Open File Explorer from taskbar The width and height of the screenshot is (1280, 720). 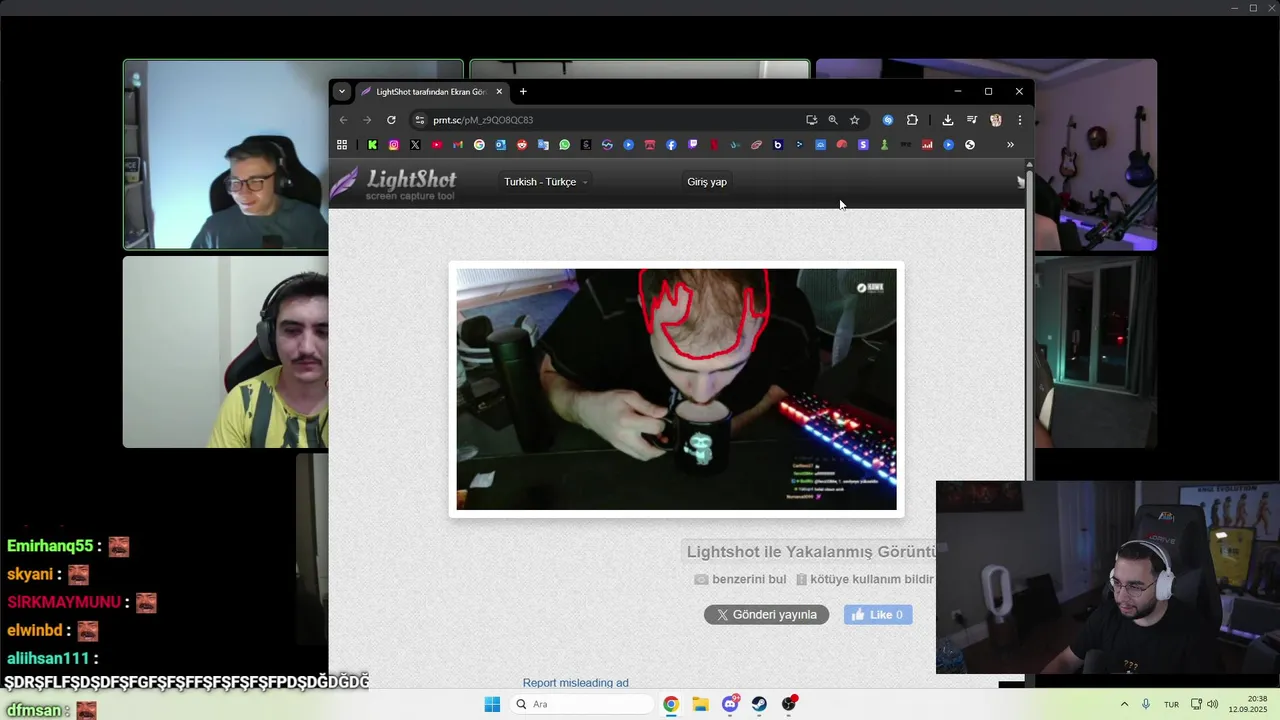tap(700, 704)
